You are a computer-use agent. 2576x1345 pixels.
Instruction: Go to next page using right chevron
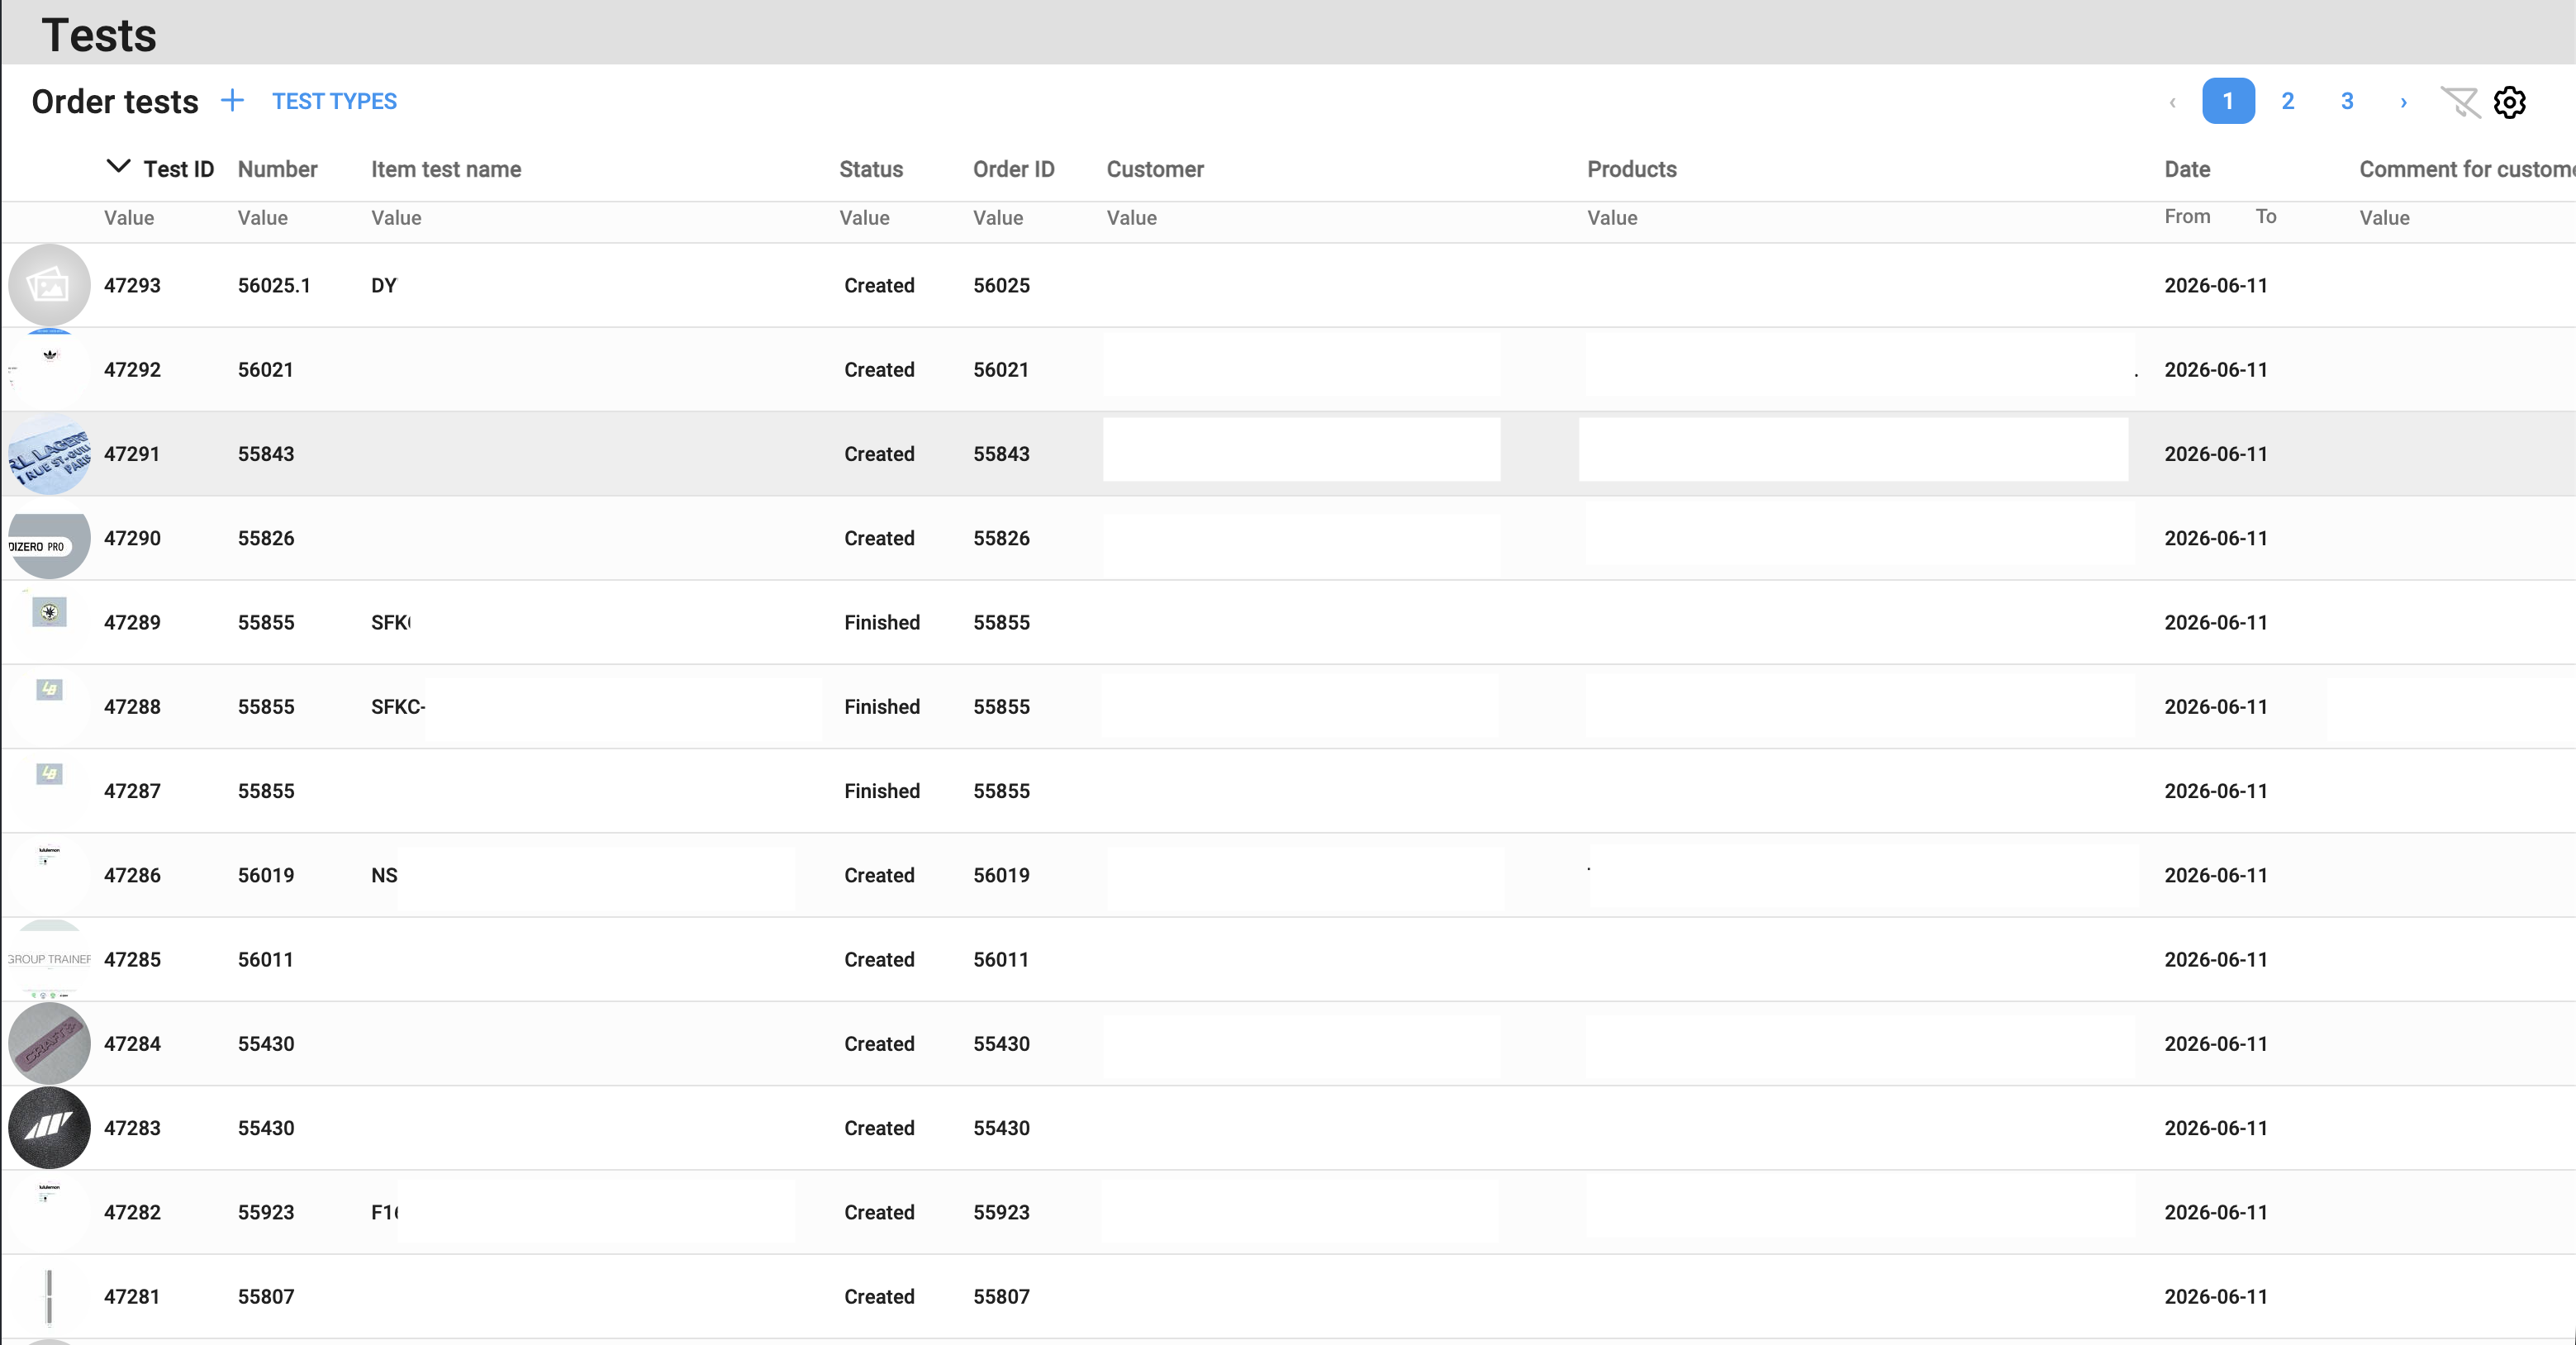(2404, 102)
